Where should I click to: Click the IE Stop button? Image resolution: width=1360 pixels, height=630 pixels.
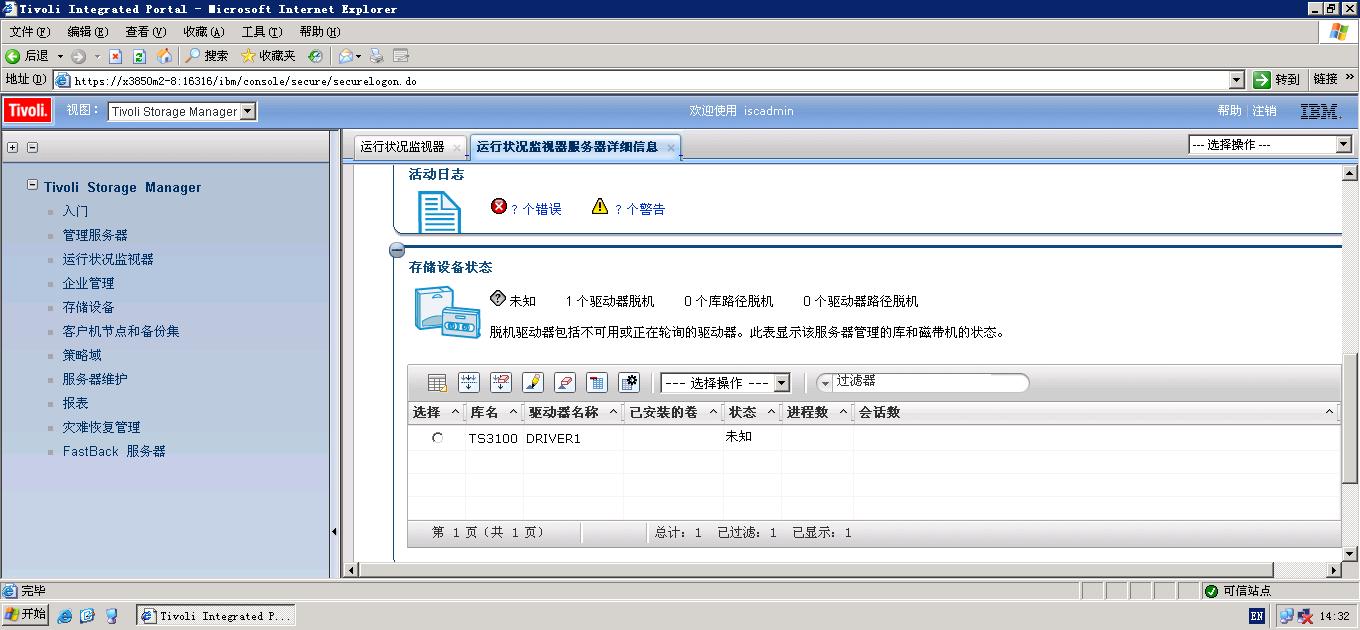(x=116, y=56)
